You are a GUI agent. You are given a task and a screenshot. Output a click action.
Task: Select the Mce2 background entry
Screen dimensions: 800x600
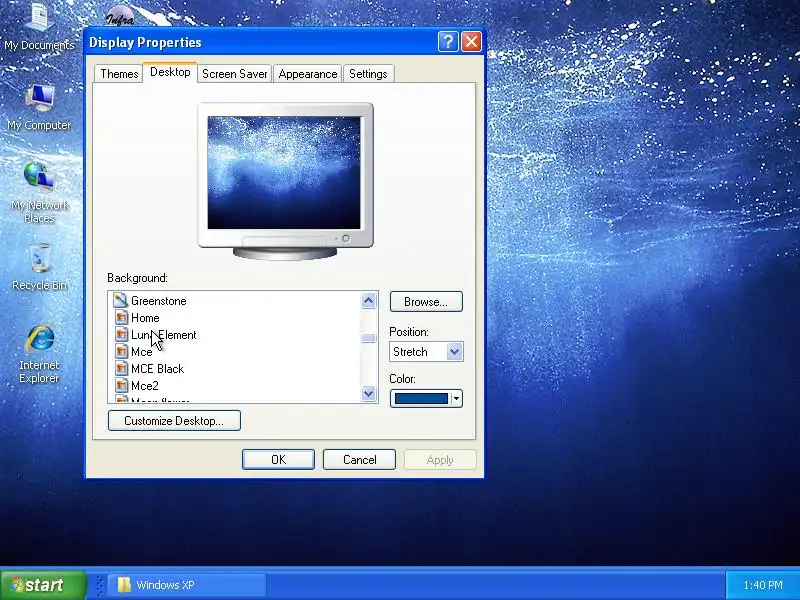145,385
